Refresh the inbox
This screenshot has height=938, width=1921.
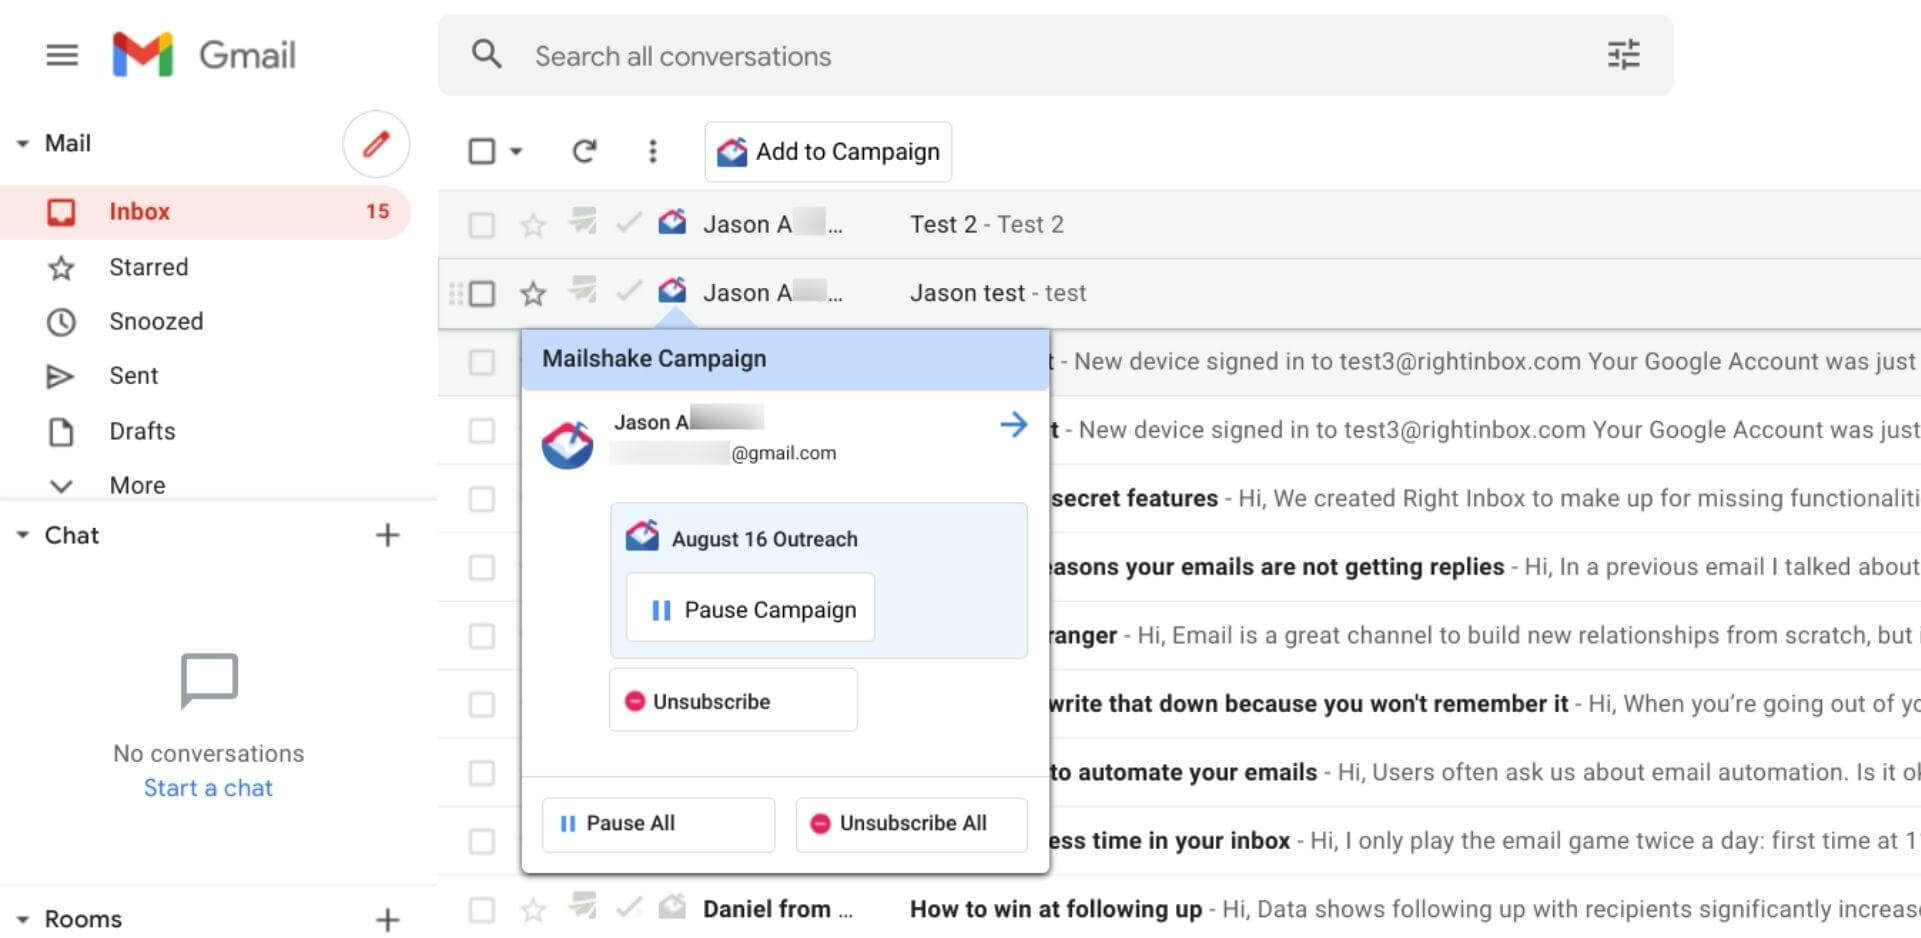coord(584,152)
